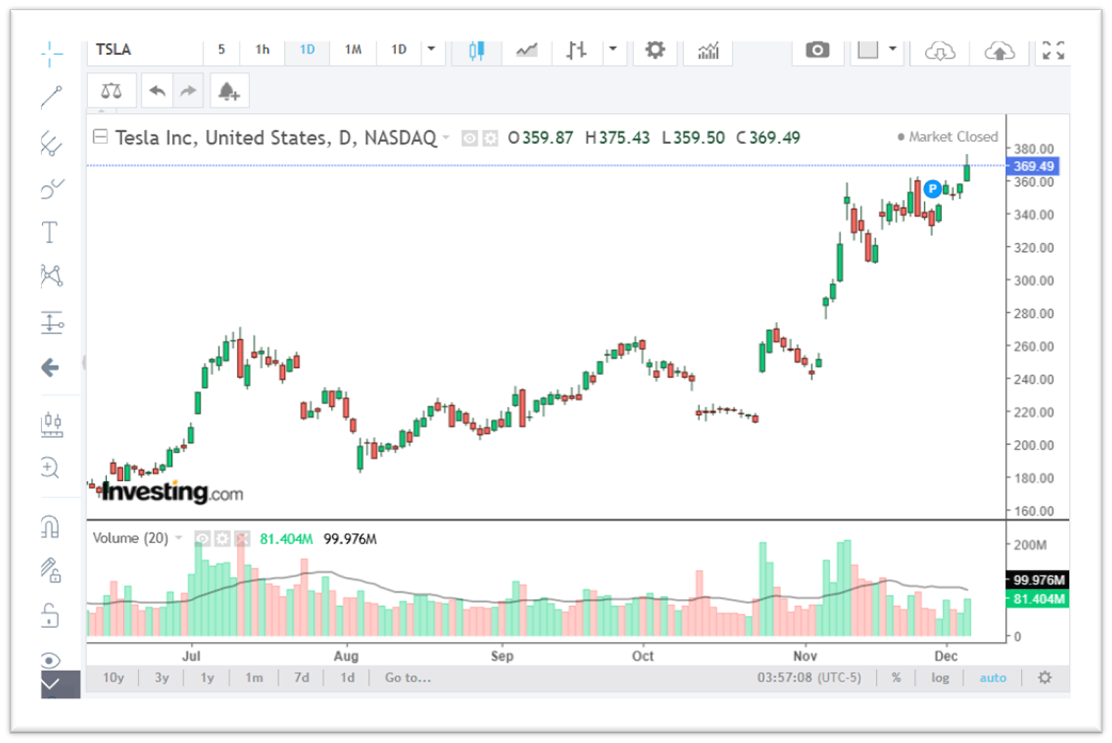Screen dimensions: 1112x743
Task: Select the long position prediction tool
Action: click(x=51, y=323)
